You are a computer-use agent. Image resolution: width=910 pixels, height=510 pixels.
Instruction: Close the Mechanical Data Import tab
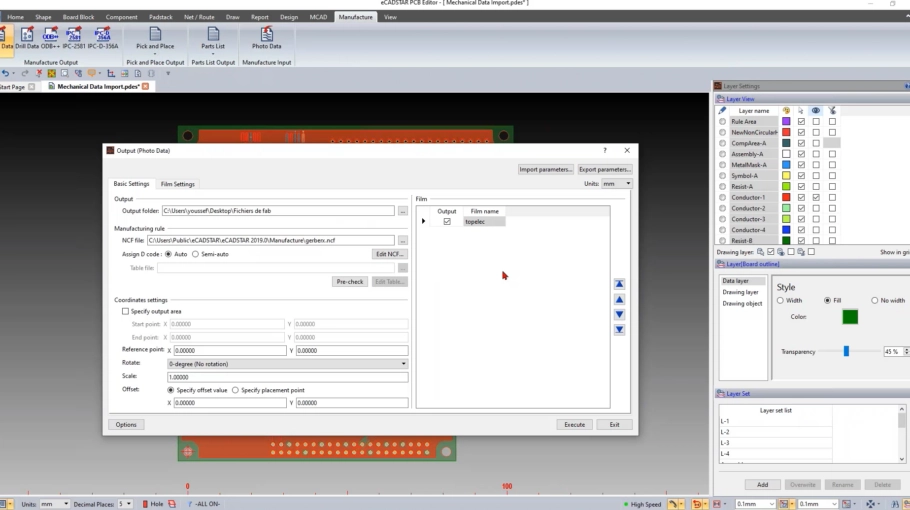coord(146,86)
